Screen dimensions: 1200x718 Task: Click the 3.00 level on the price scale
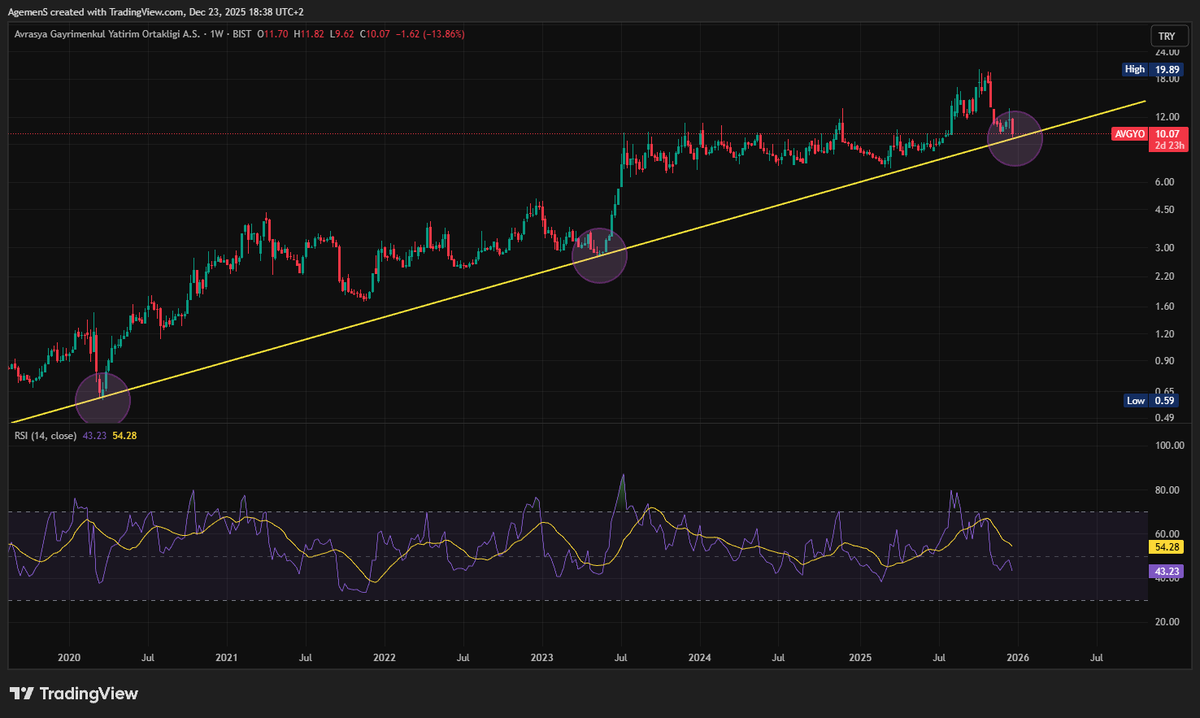pyautogui.click(x=1165, y=248)
